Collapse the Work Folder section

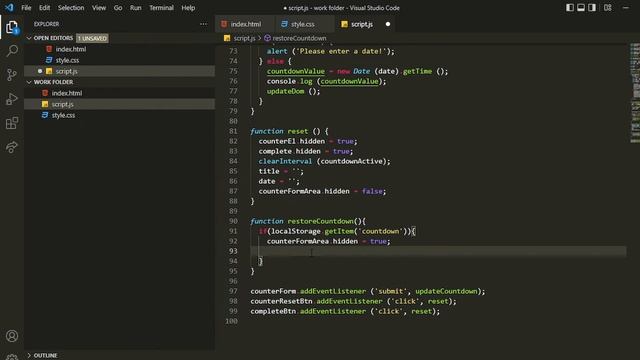coord(29,82)
